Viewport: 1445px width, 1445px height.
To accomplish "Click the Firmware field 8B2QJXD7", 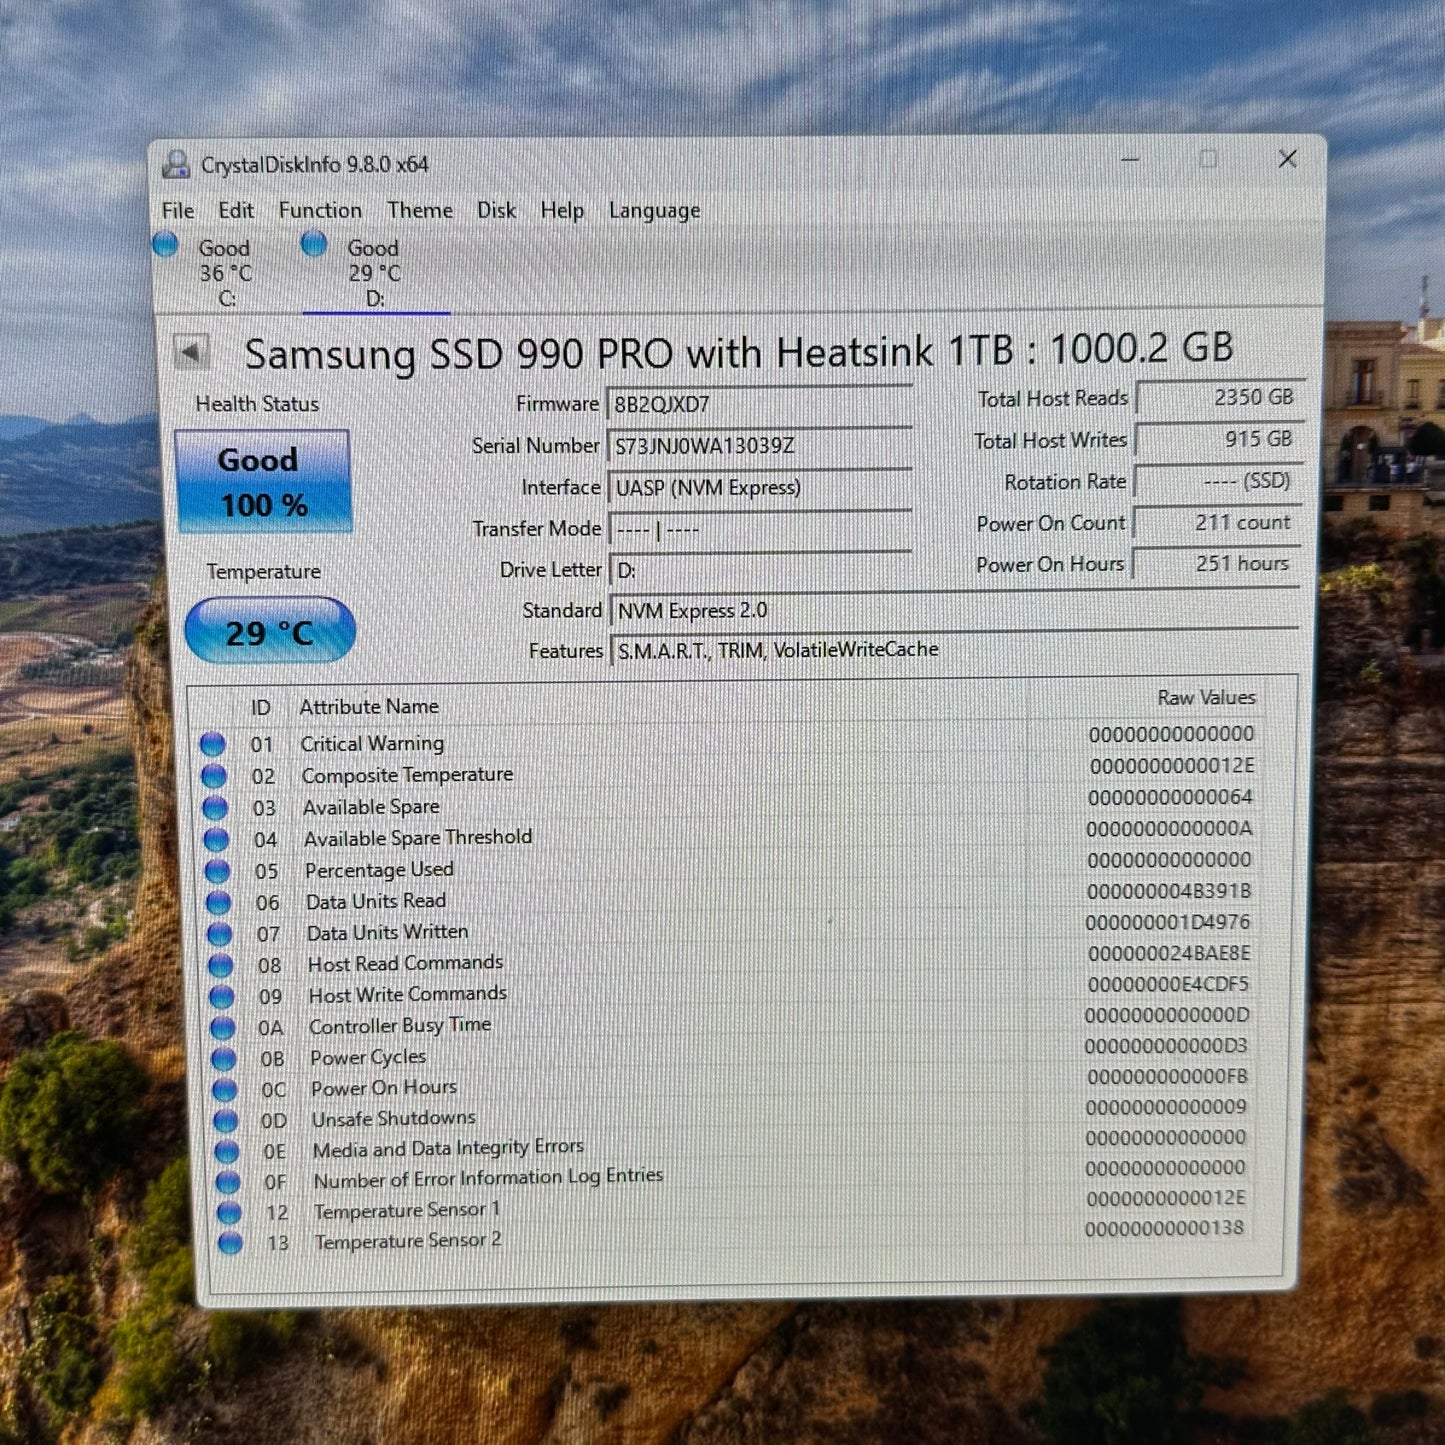I will (x=759, y=404).
